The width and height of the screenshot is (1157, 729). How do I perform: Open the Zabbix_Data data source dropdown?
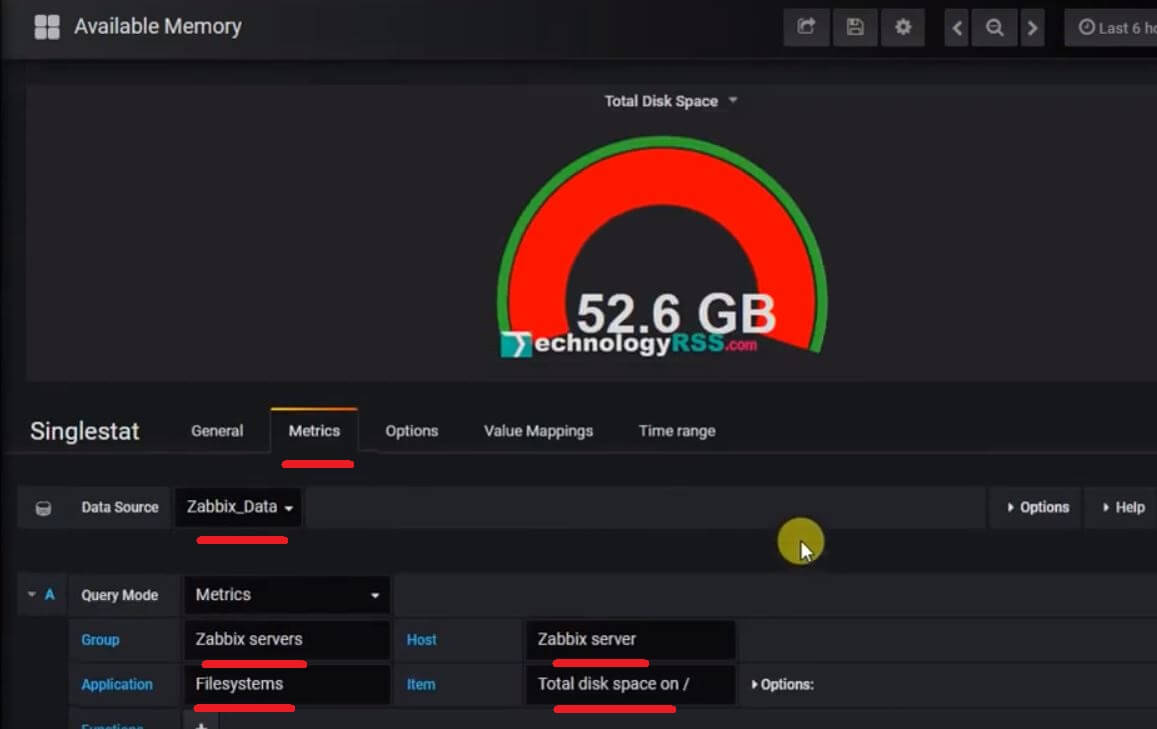tap(237, 507)
